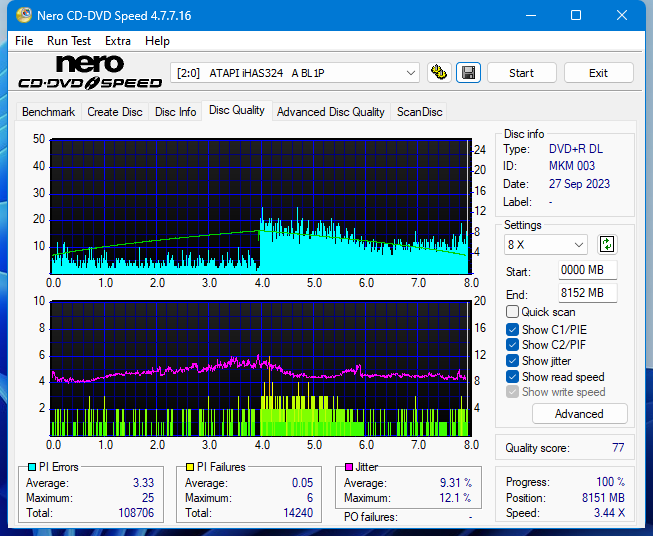Image resolution: width=653 pixels, height=536 pixels.
Task: Click the save floppy disk icon
Action: click(x=469, y=73)
